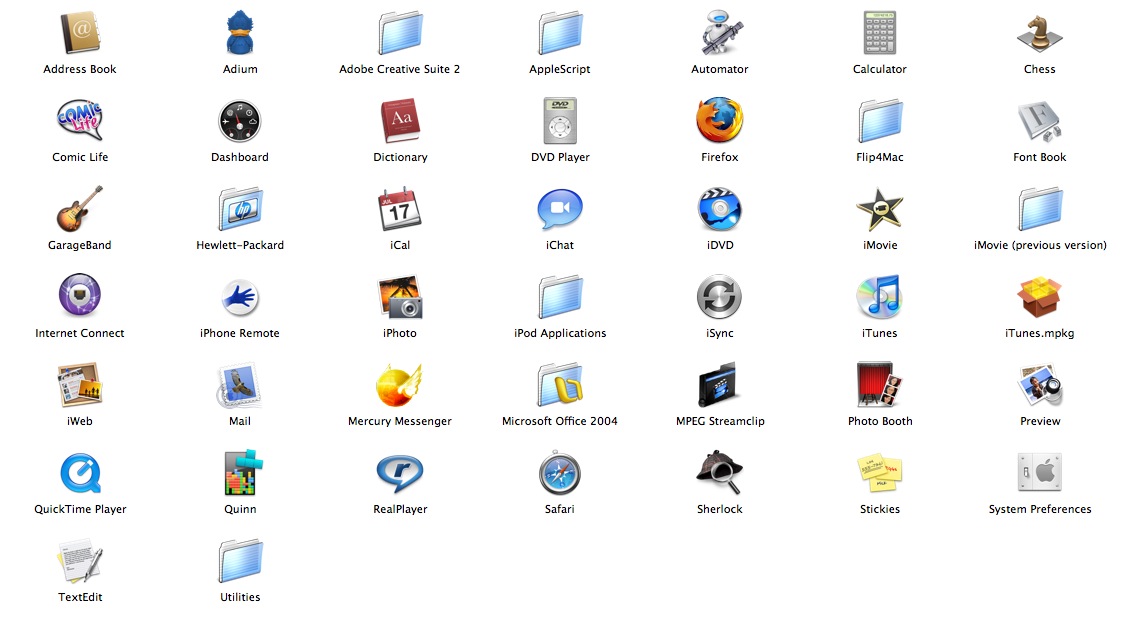Screen dimensions: 1136x623
Task: Click the "Address Book" text label
Action: [x=80, y=69]
